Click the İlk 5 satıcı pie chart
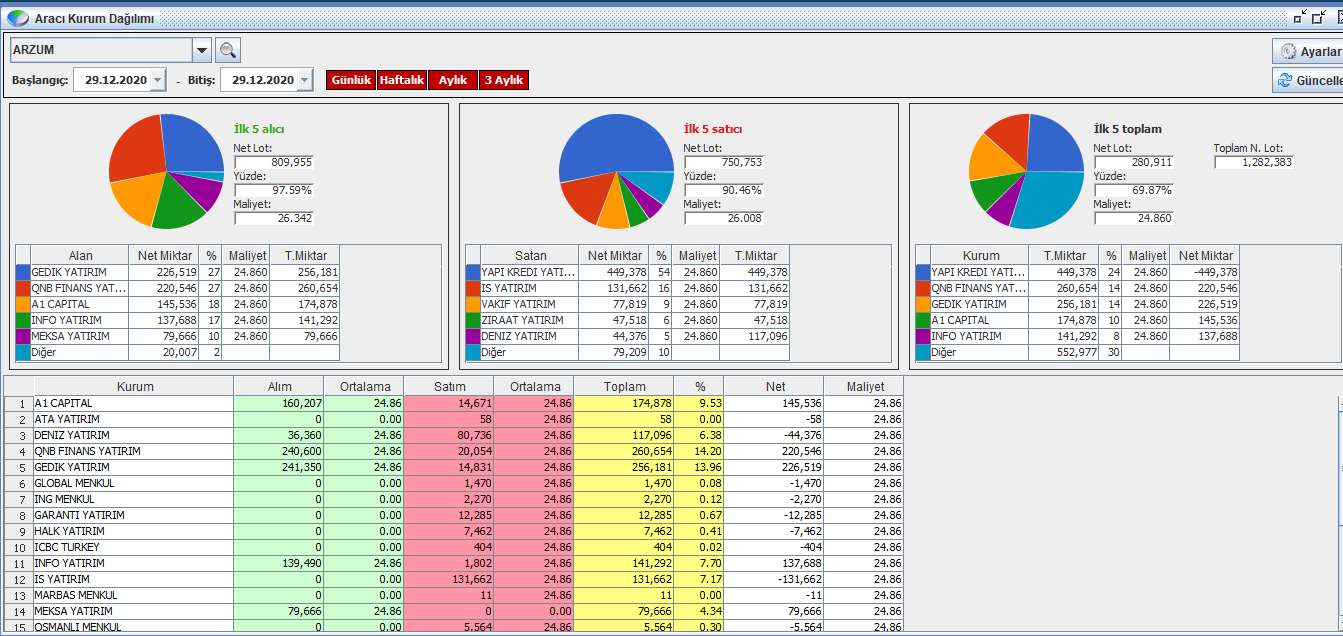The height and width of the screenshot is (636, 1343). point(616,171)
